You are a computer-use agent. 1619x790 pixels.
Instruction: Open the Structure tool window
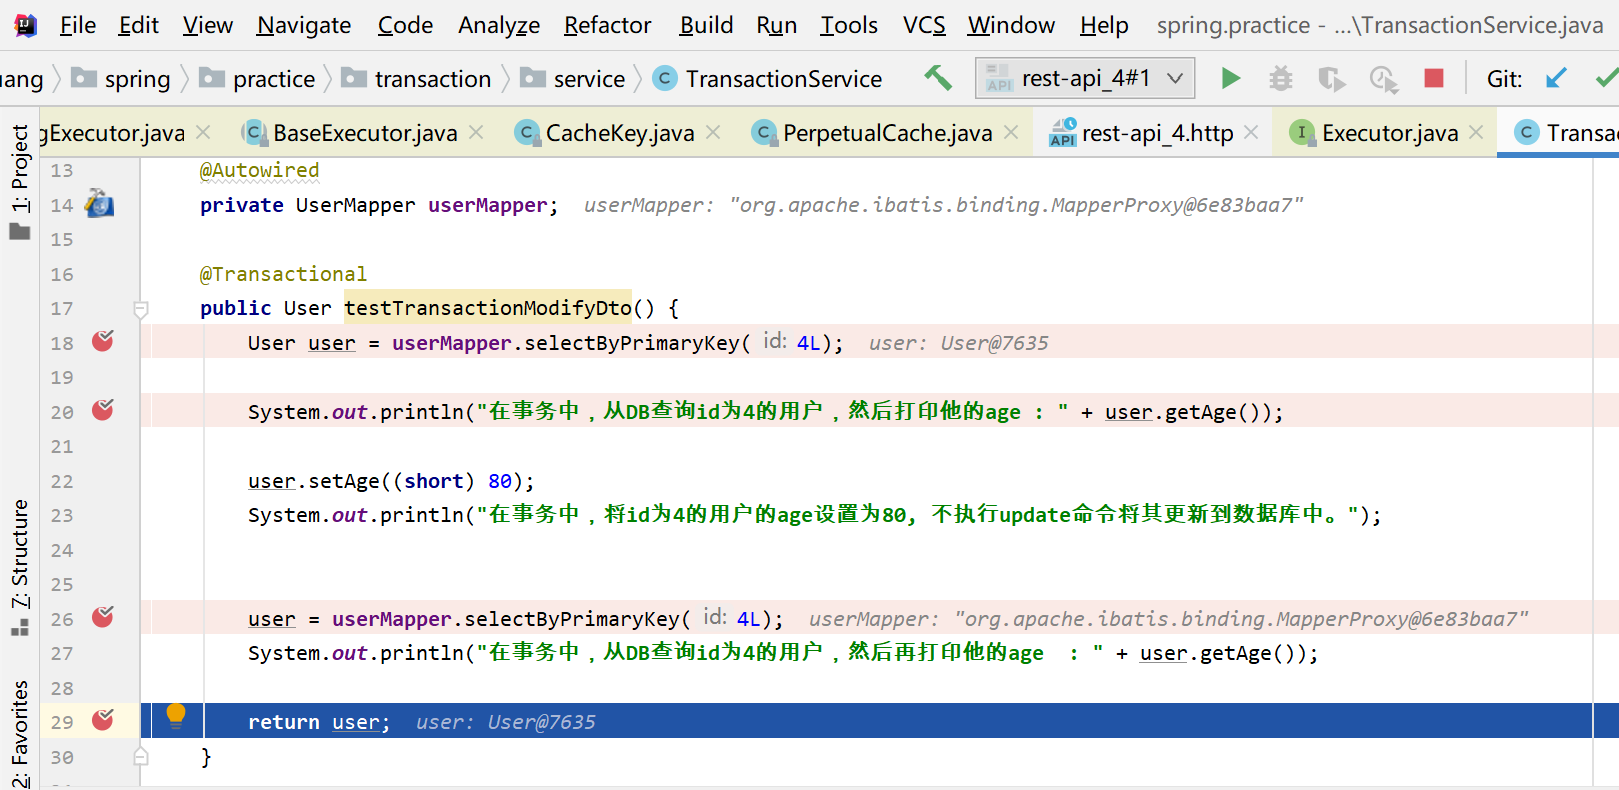pos(20,567)
